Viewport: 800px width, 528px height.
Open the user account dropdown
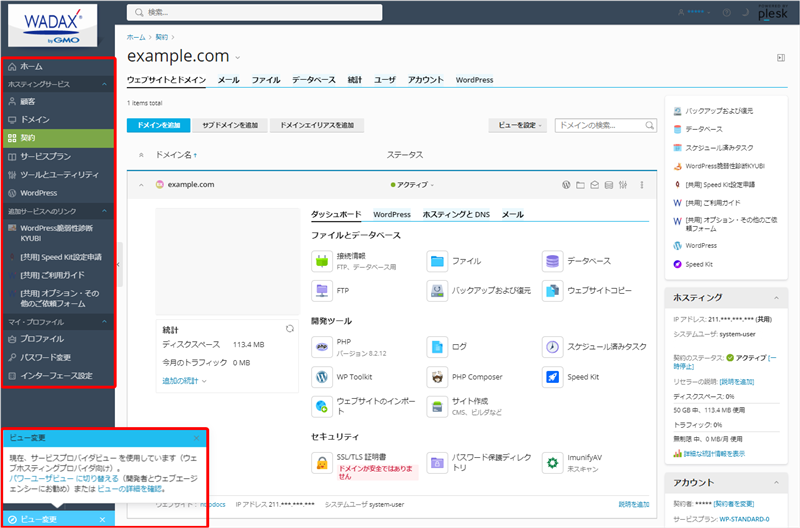tap(694, 12)
